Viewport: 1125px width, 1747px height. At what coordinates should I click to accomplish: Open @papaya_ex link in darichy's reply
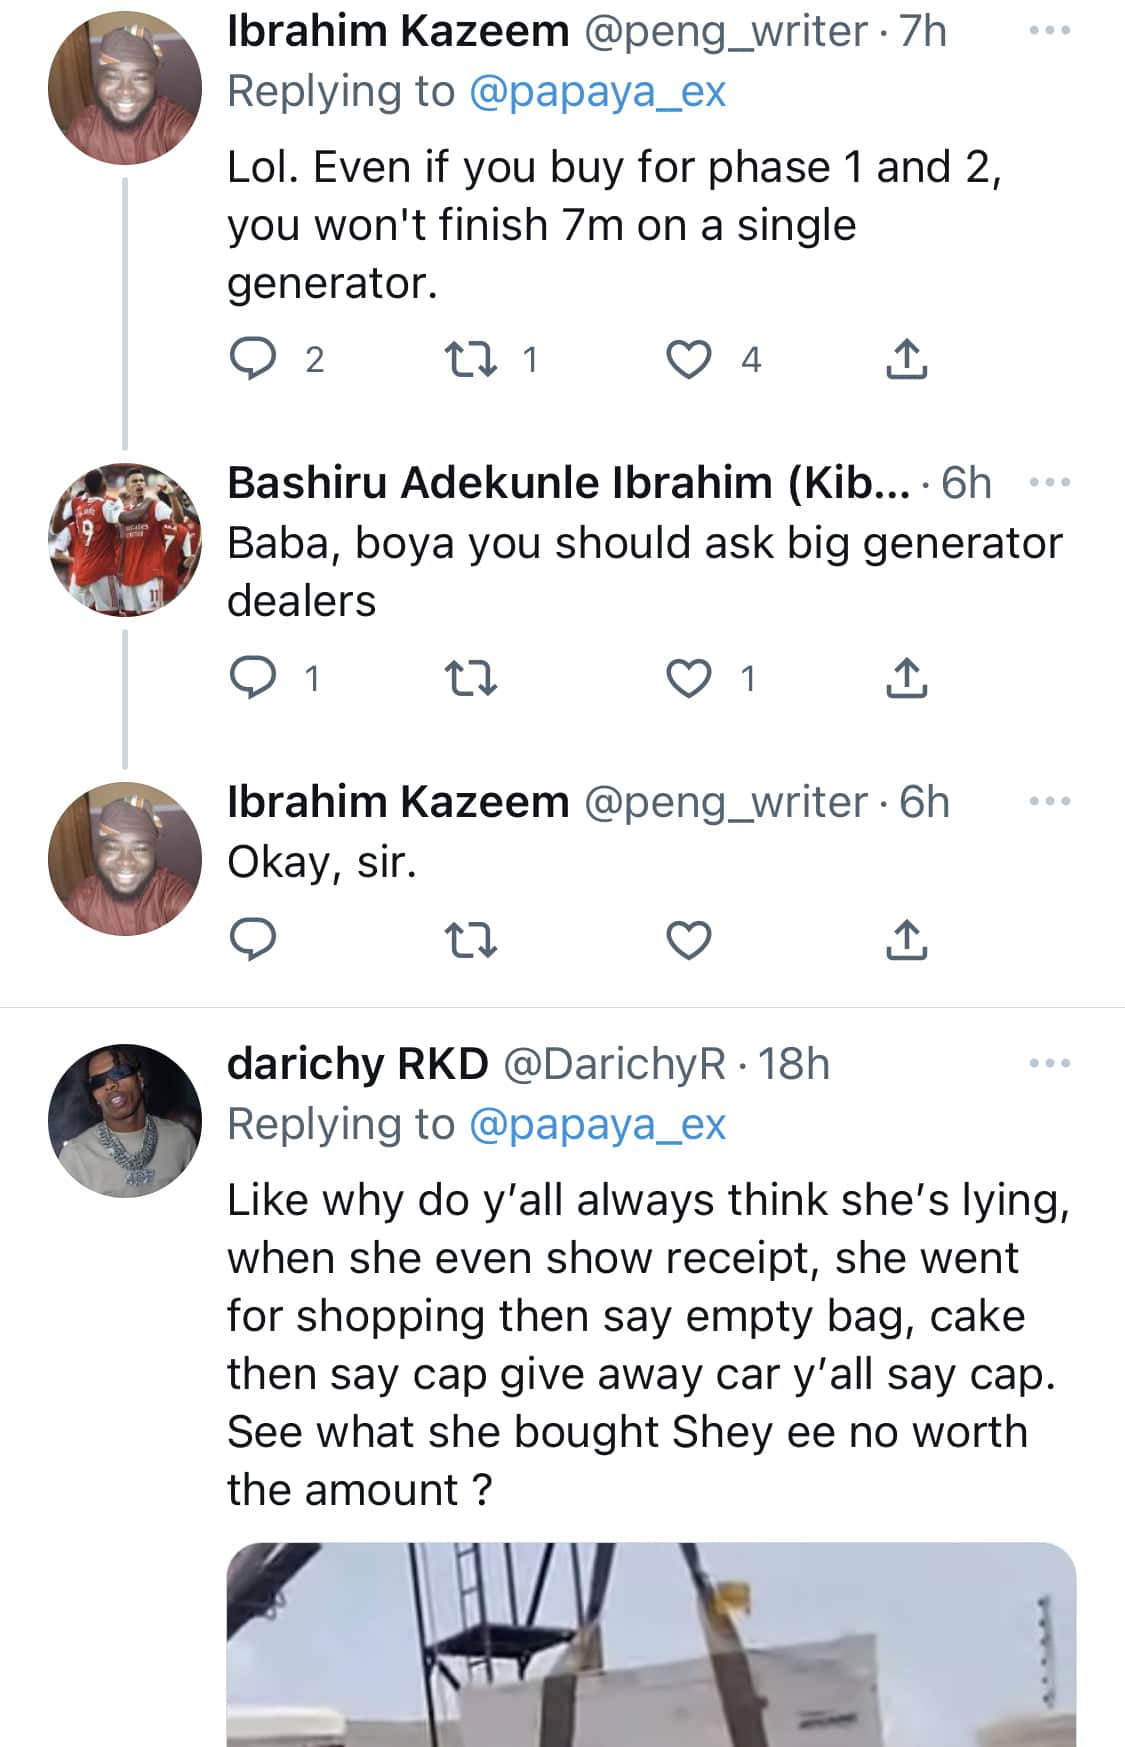tap(597, 1124)
